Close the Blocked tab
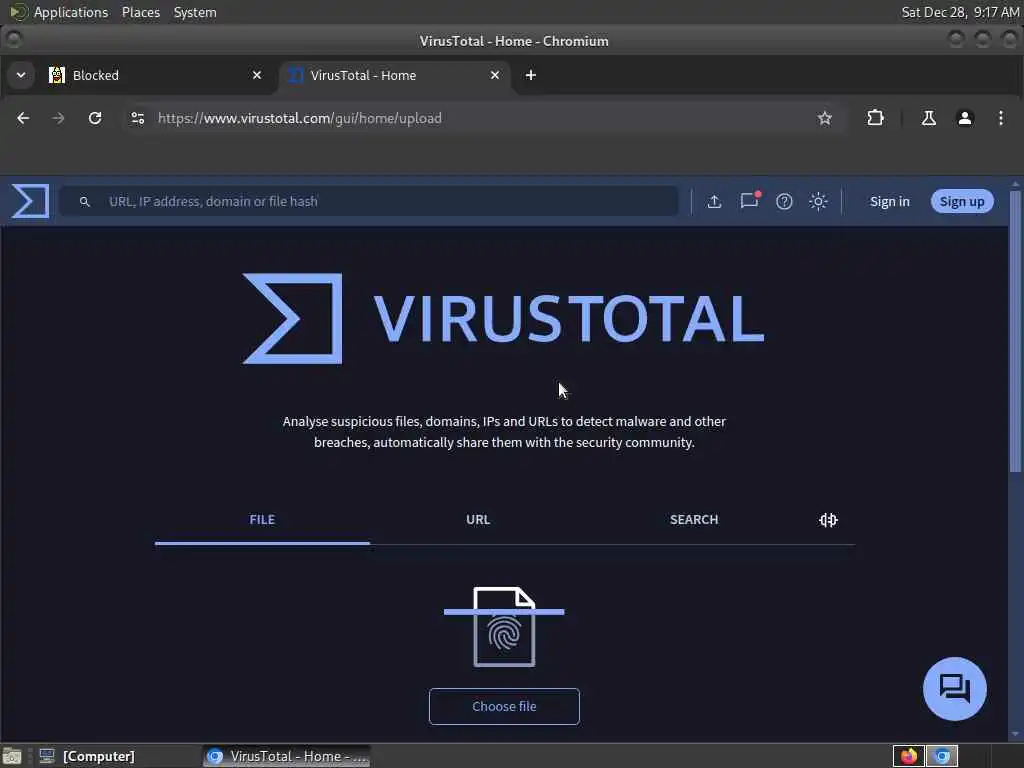 tap(257, 75)
